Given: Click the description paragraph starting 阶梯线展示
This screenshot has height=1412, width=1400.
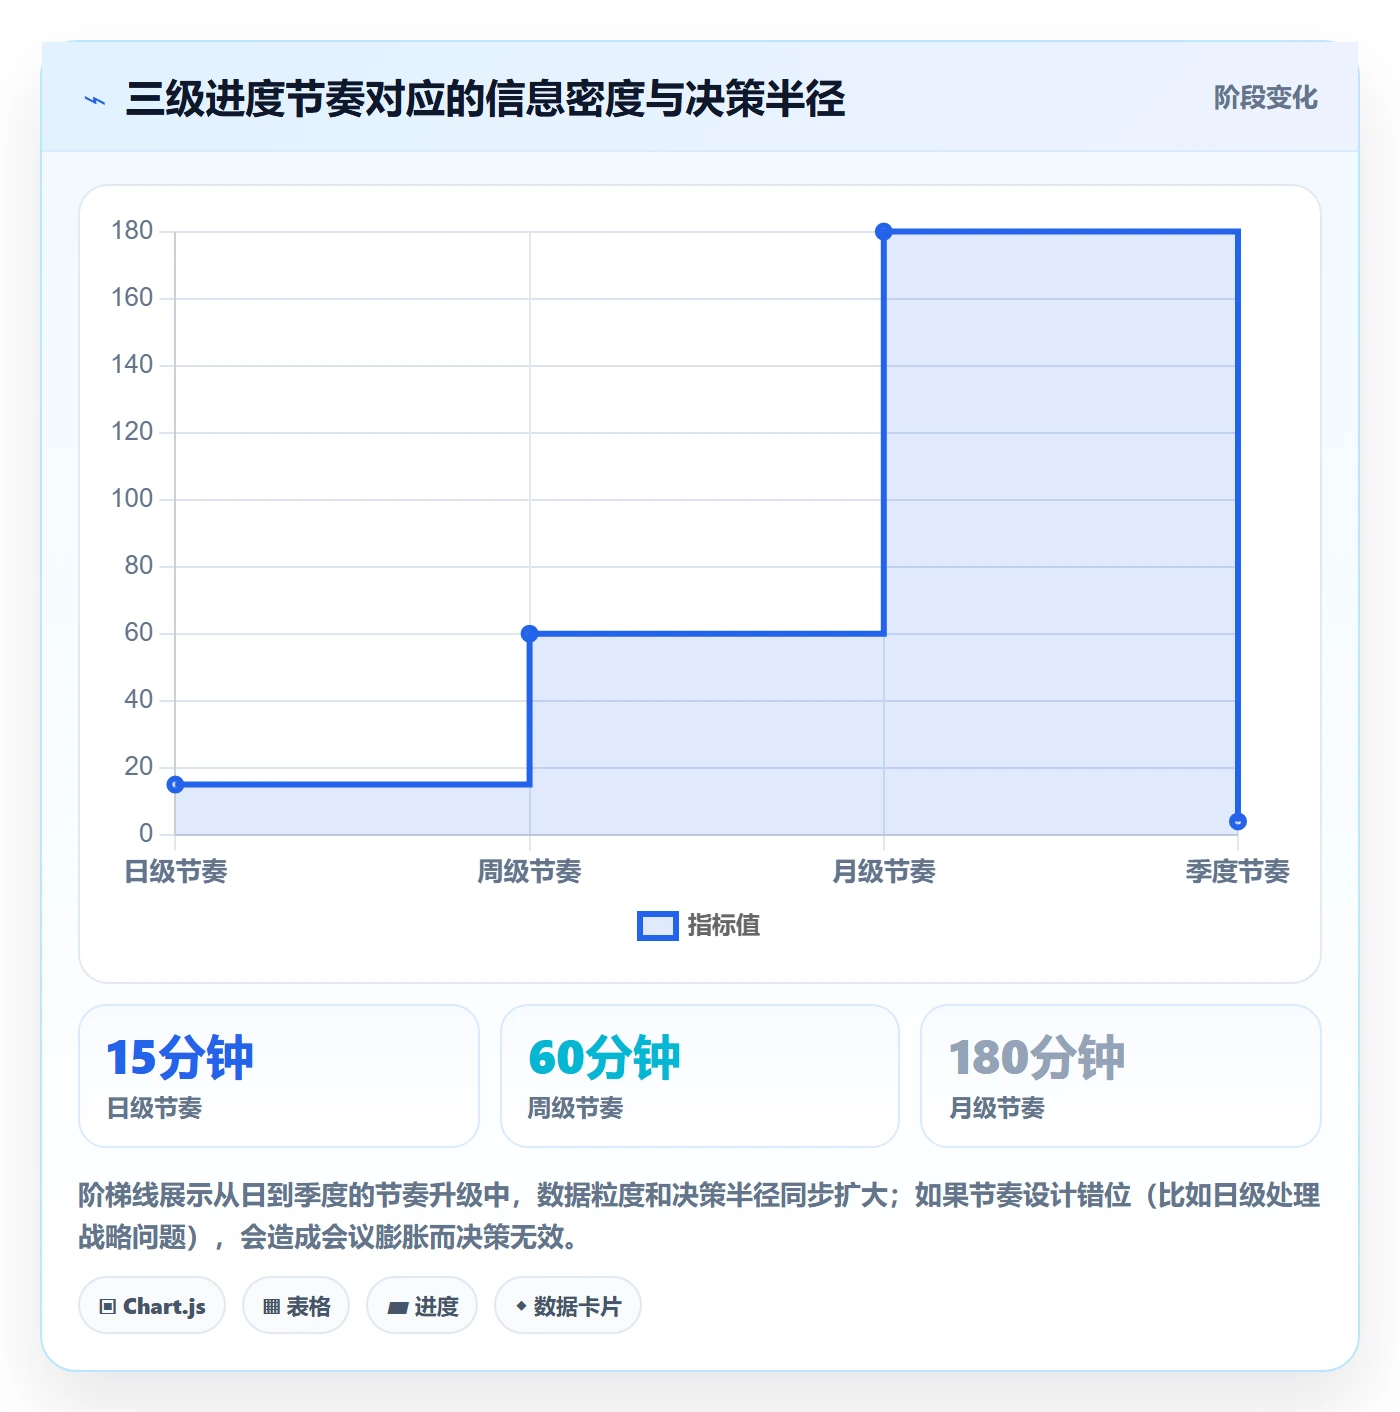Looking at the screenshot, I should coord(699,1216).
